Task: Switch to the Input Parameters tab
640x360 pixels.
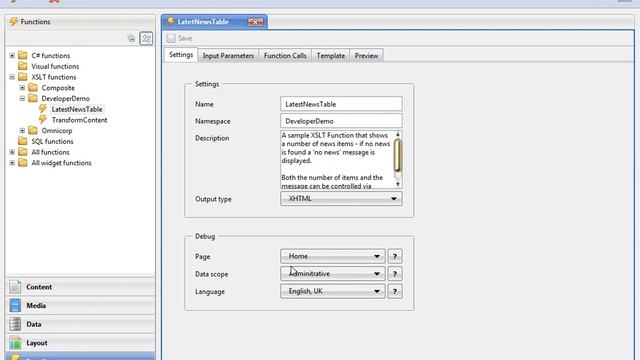Action: [x=228, y=56]
